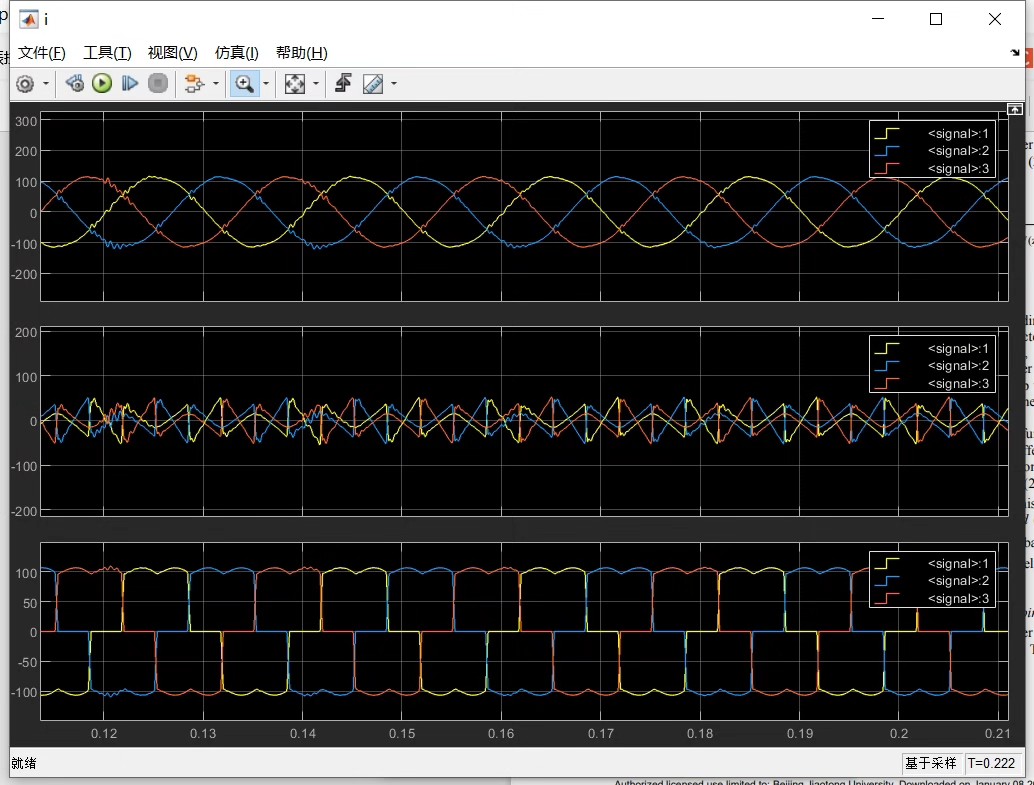Open the 视图(V) menu
Image resolution: width=1034 pixels, height=785 pixels.
(x=172, y=53)
